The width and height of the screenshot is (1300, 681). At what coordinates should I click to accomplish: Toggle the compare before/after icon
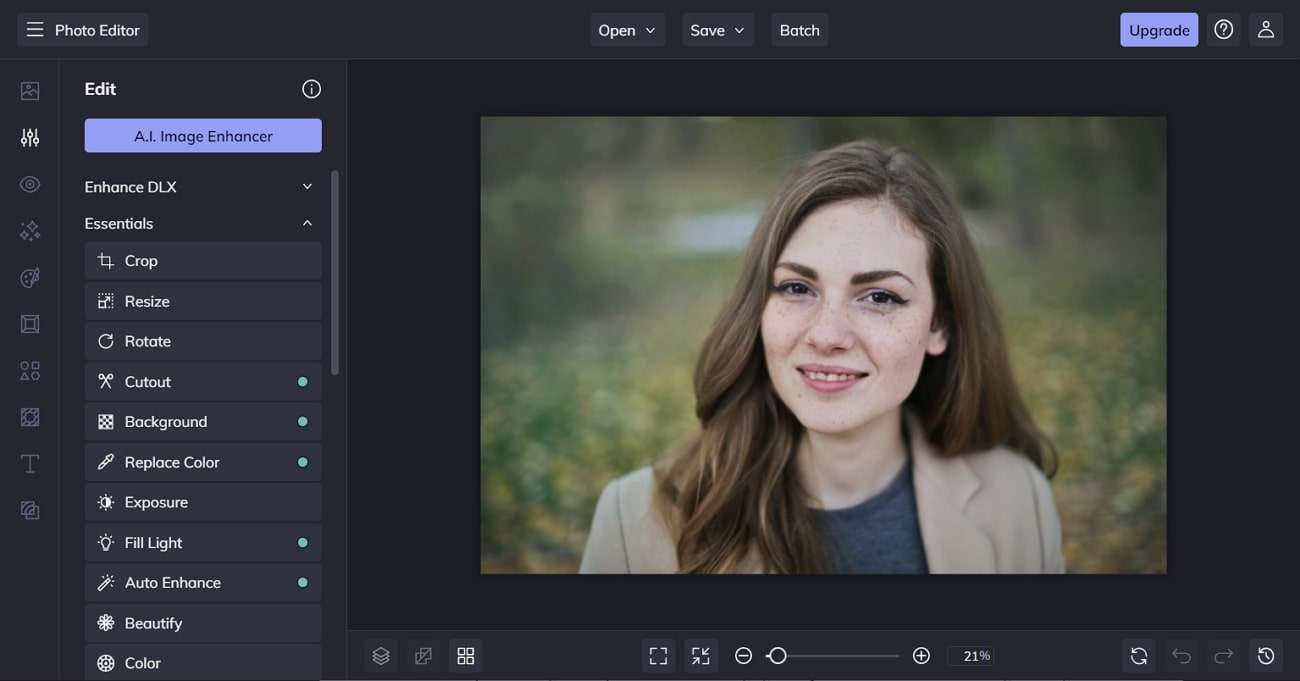tap(423, 656)
